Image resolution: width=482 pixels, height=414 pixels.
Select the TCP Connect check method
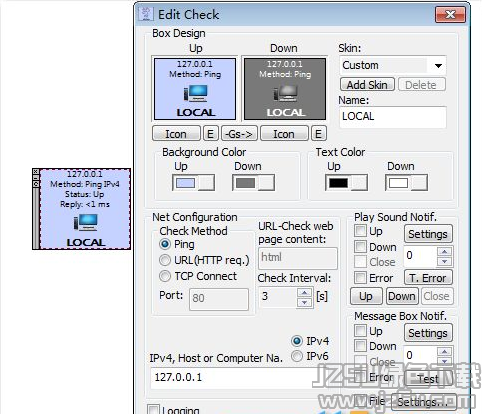[x=165, y=276]
